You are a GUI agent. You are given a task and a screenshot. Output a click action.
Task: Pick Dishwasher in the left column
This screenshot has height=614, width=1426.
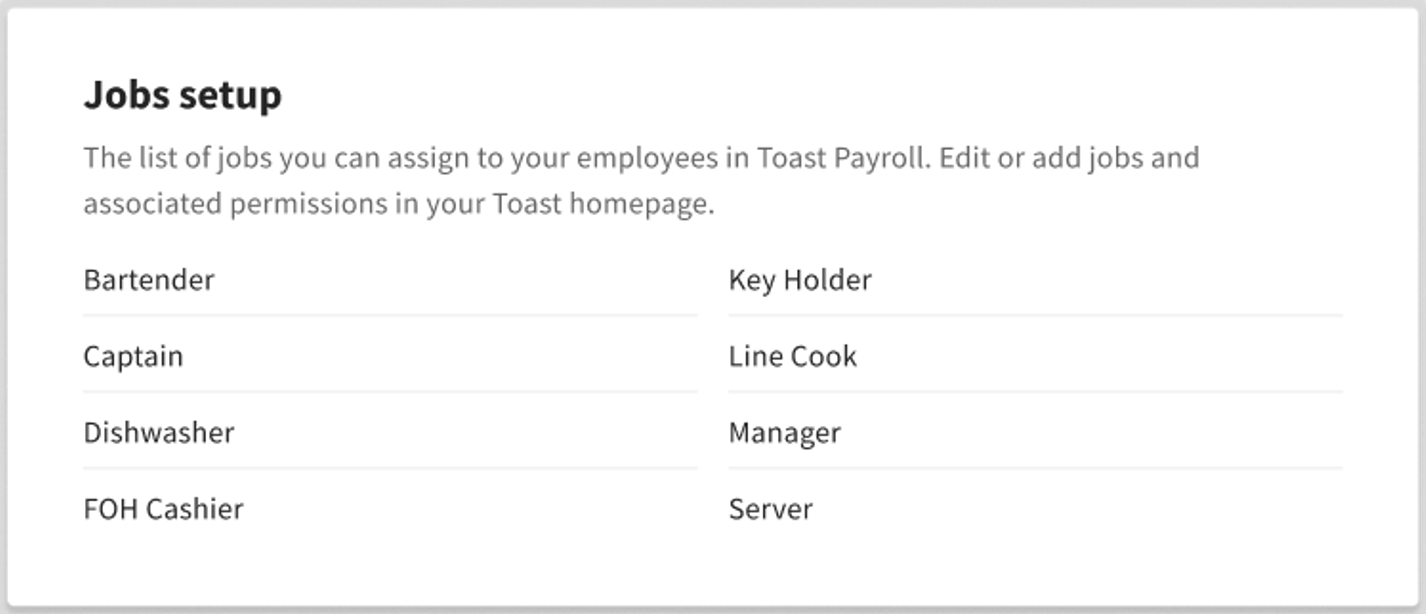[x=160, y=432]
